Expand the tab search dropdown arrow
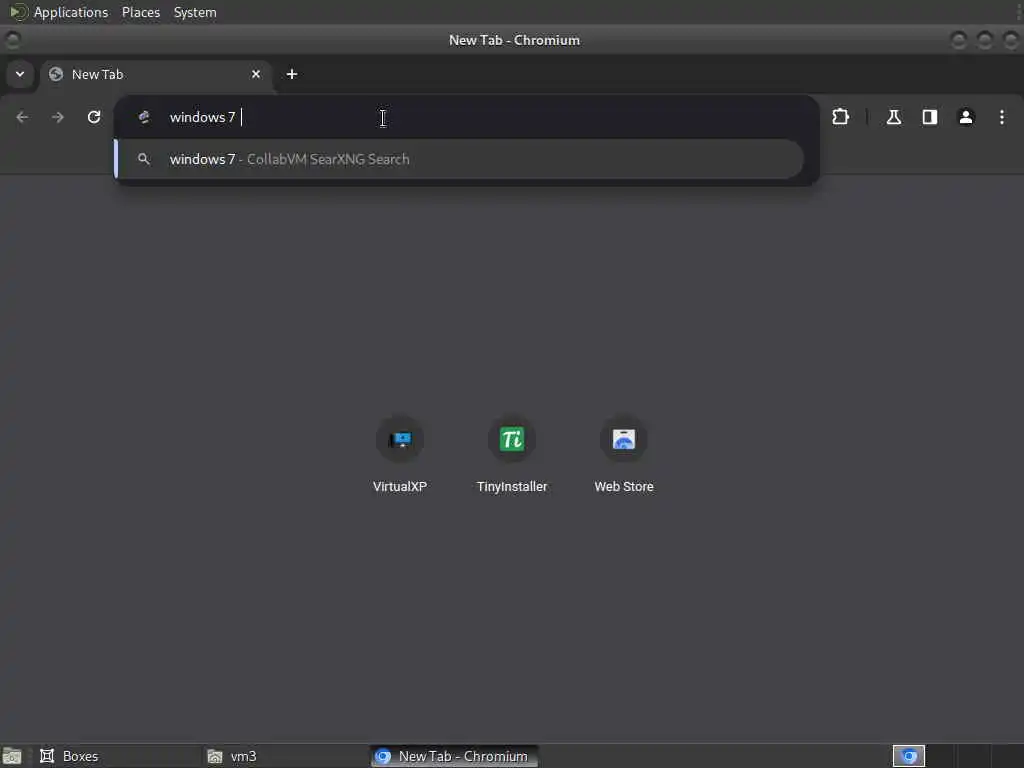Screen dimensions: 1024x768 click(20, 74)
